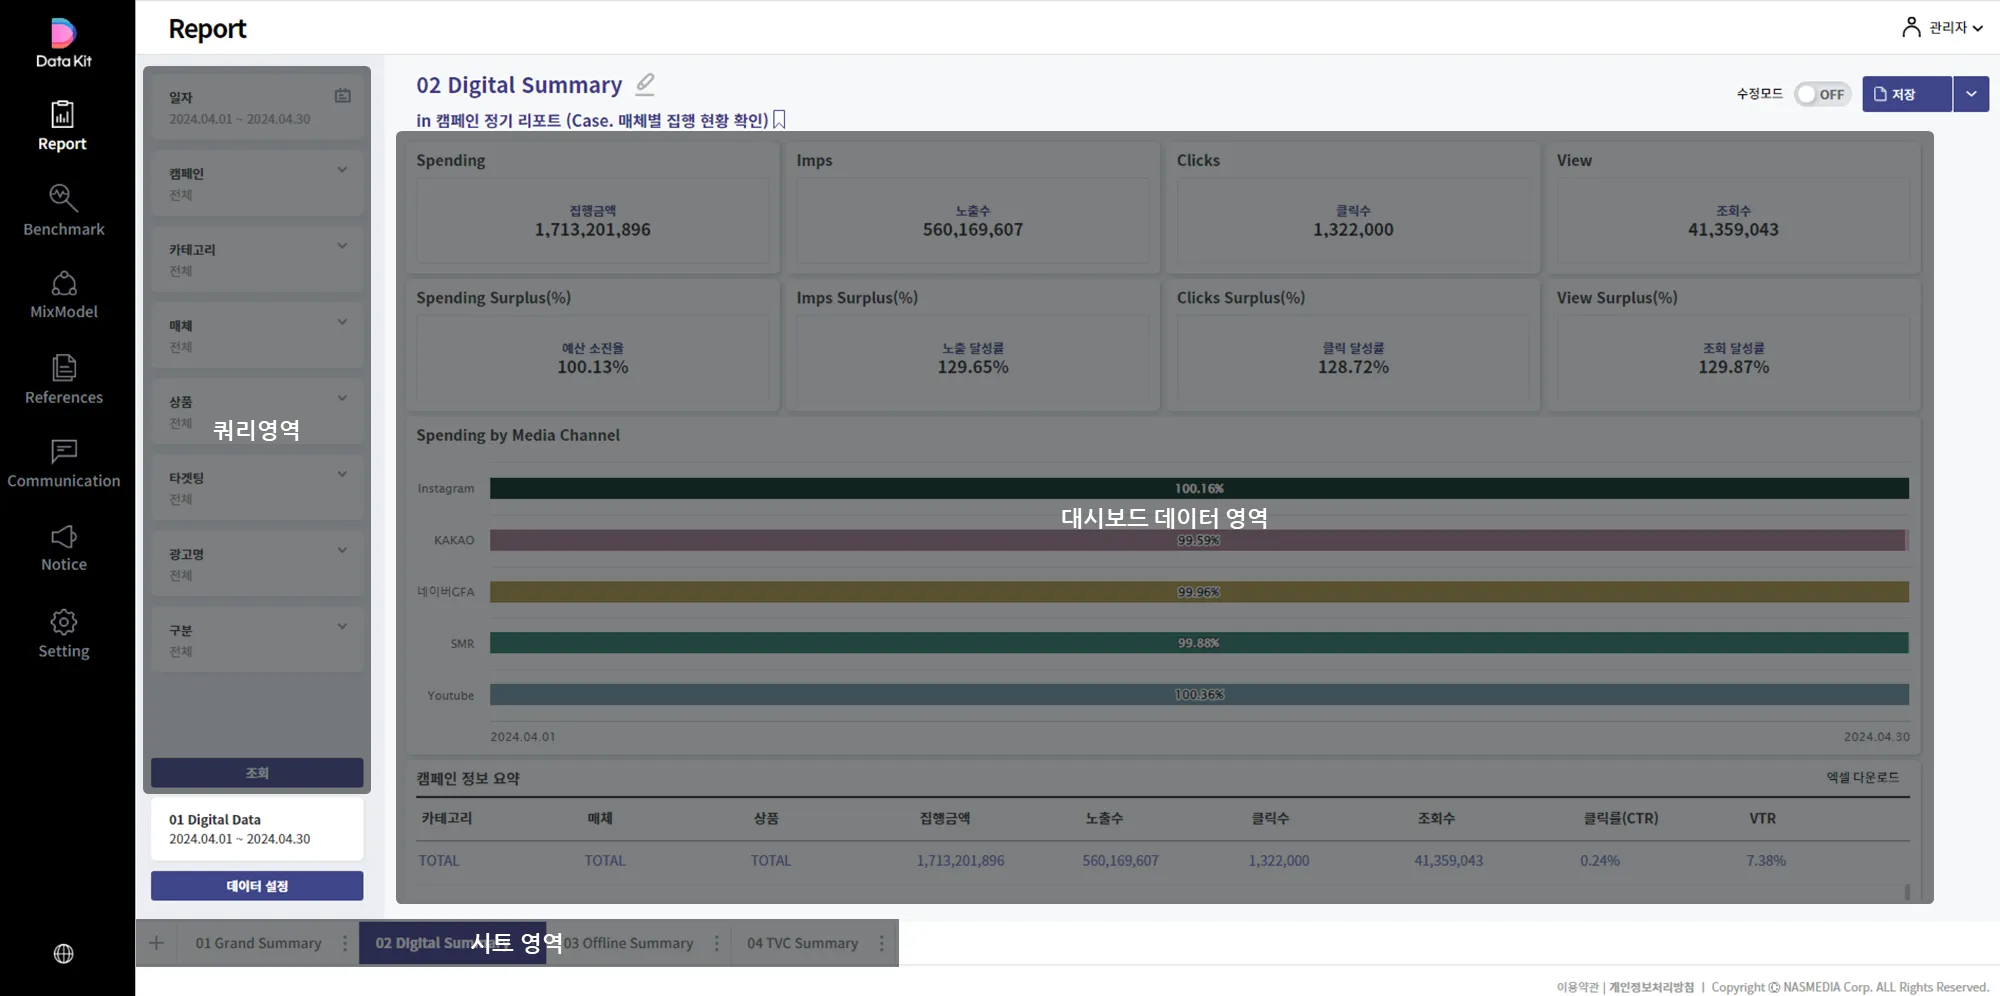Click 엑셀 다운로드 link
This screenshot has height=996, width=2000.
pyautogui.click(x=1862, y=777)
